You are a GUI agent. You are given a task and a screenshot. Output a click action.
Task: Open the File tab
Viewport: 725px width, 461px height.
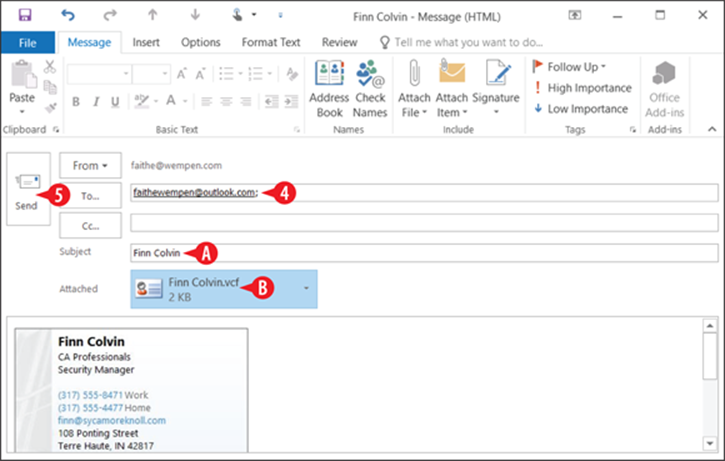coord(28,43)
